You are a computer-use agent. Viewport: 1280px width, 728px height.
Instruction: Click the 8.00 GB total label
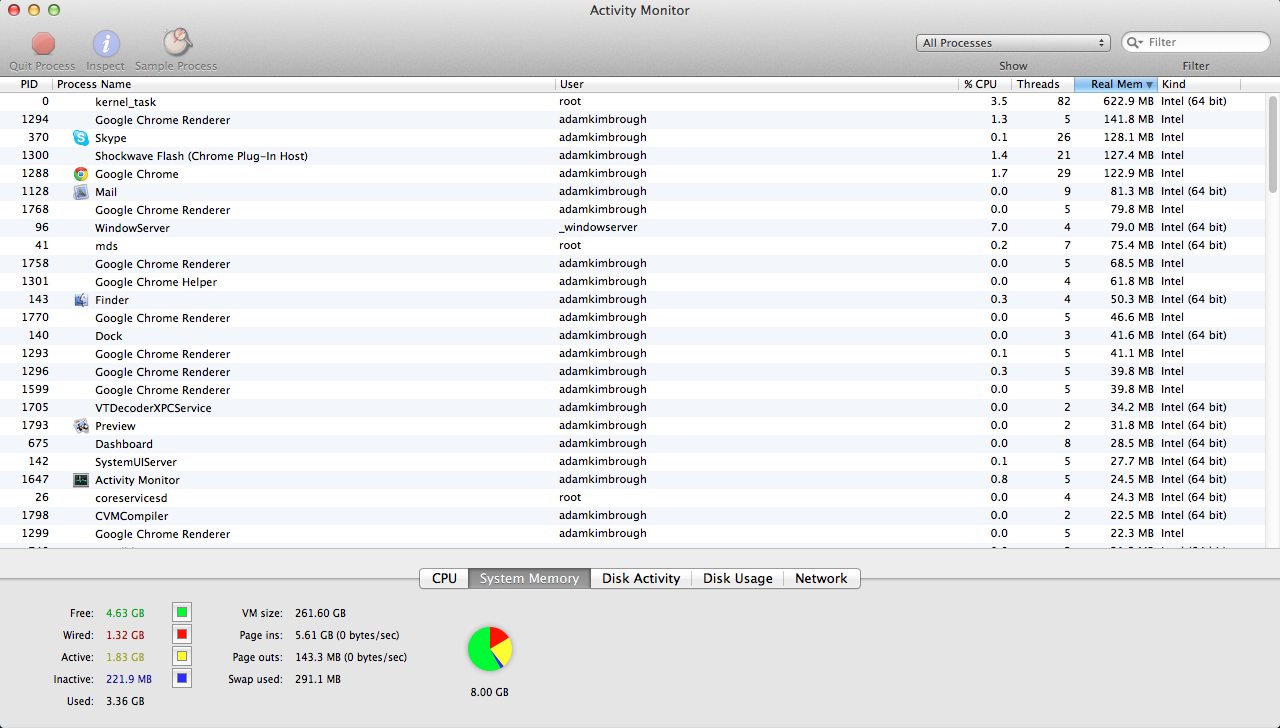[490, 692]
